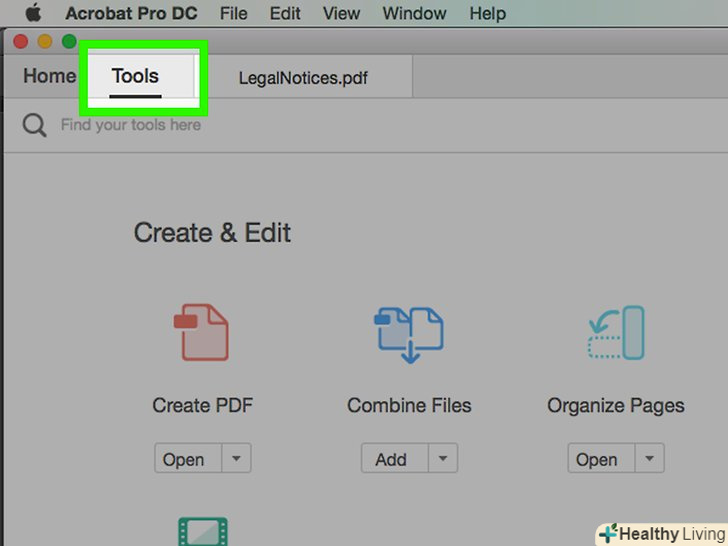The height and width of the screenshot is (546, 728).
Task: Click the Create & Edit heading
Action: click(x=212, y=233)
